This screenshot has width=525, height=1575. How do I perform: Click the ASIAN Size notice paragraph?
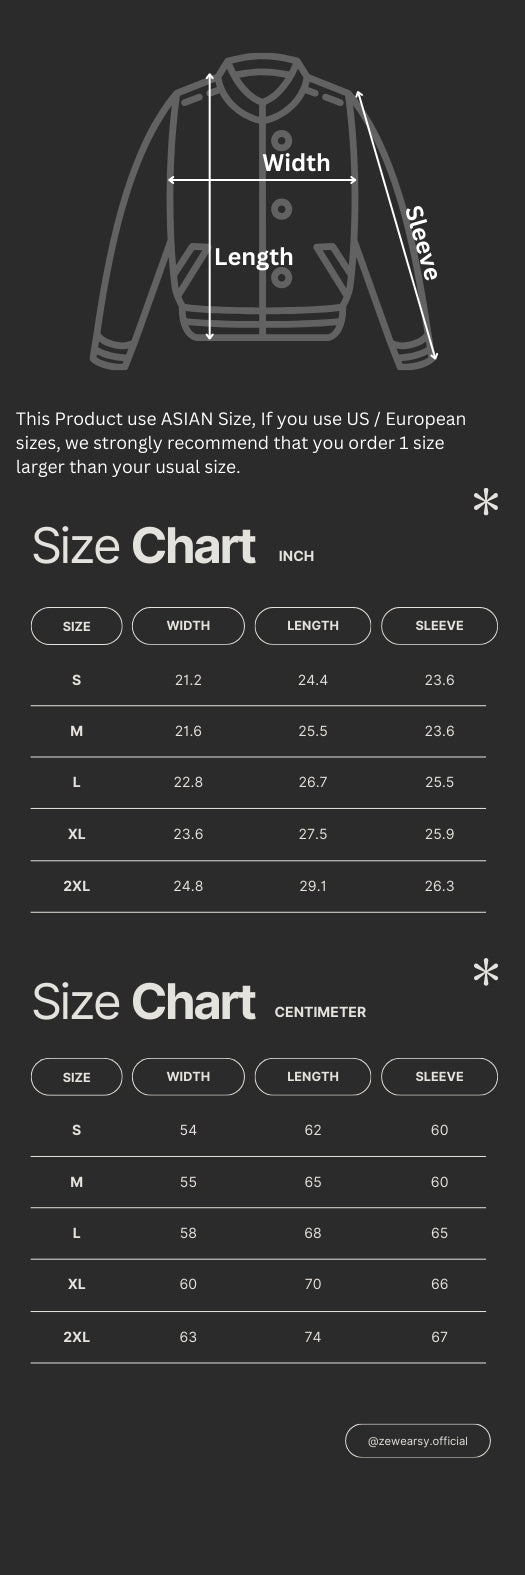[241, 443]
